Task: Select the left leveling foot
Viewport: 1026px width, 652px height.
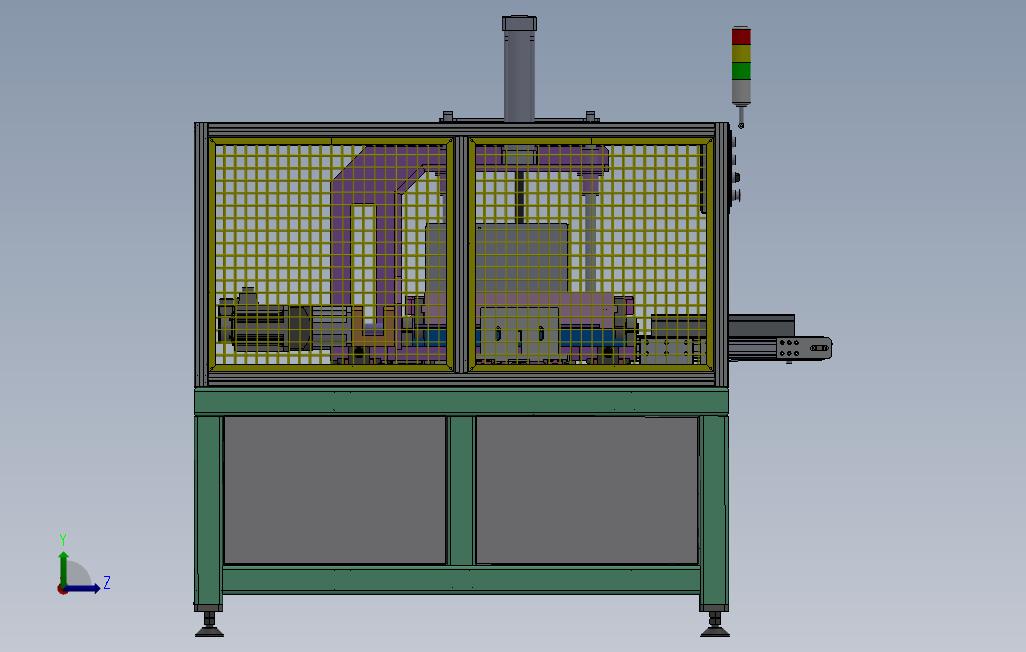Action: tap(209, 624)
